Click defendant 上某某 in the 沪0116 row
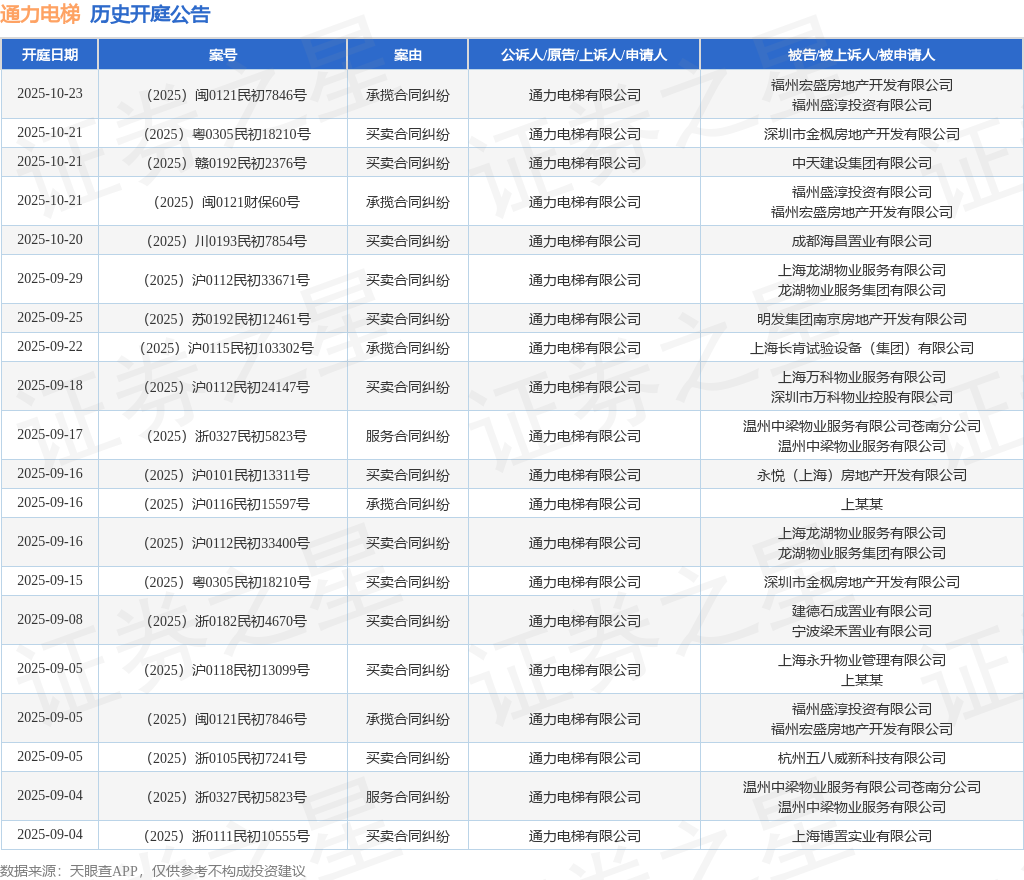Viewport: 1024px width, 880px height. [861, 505]
